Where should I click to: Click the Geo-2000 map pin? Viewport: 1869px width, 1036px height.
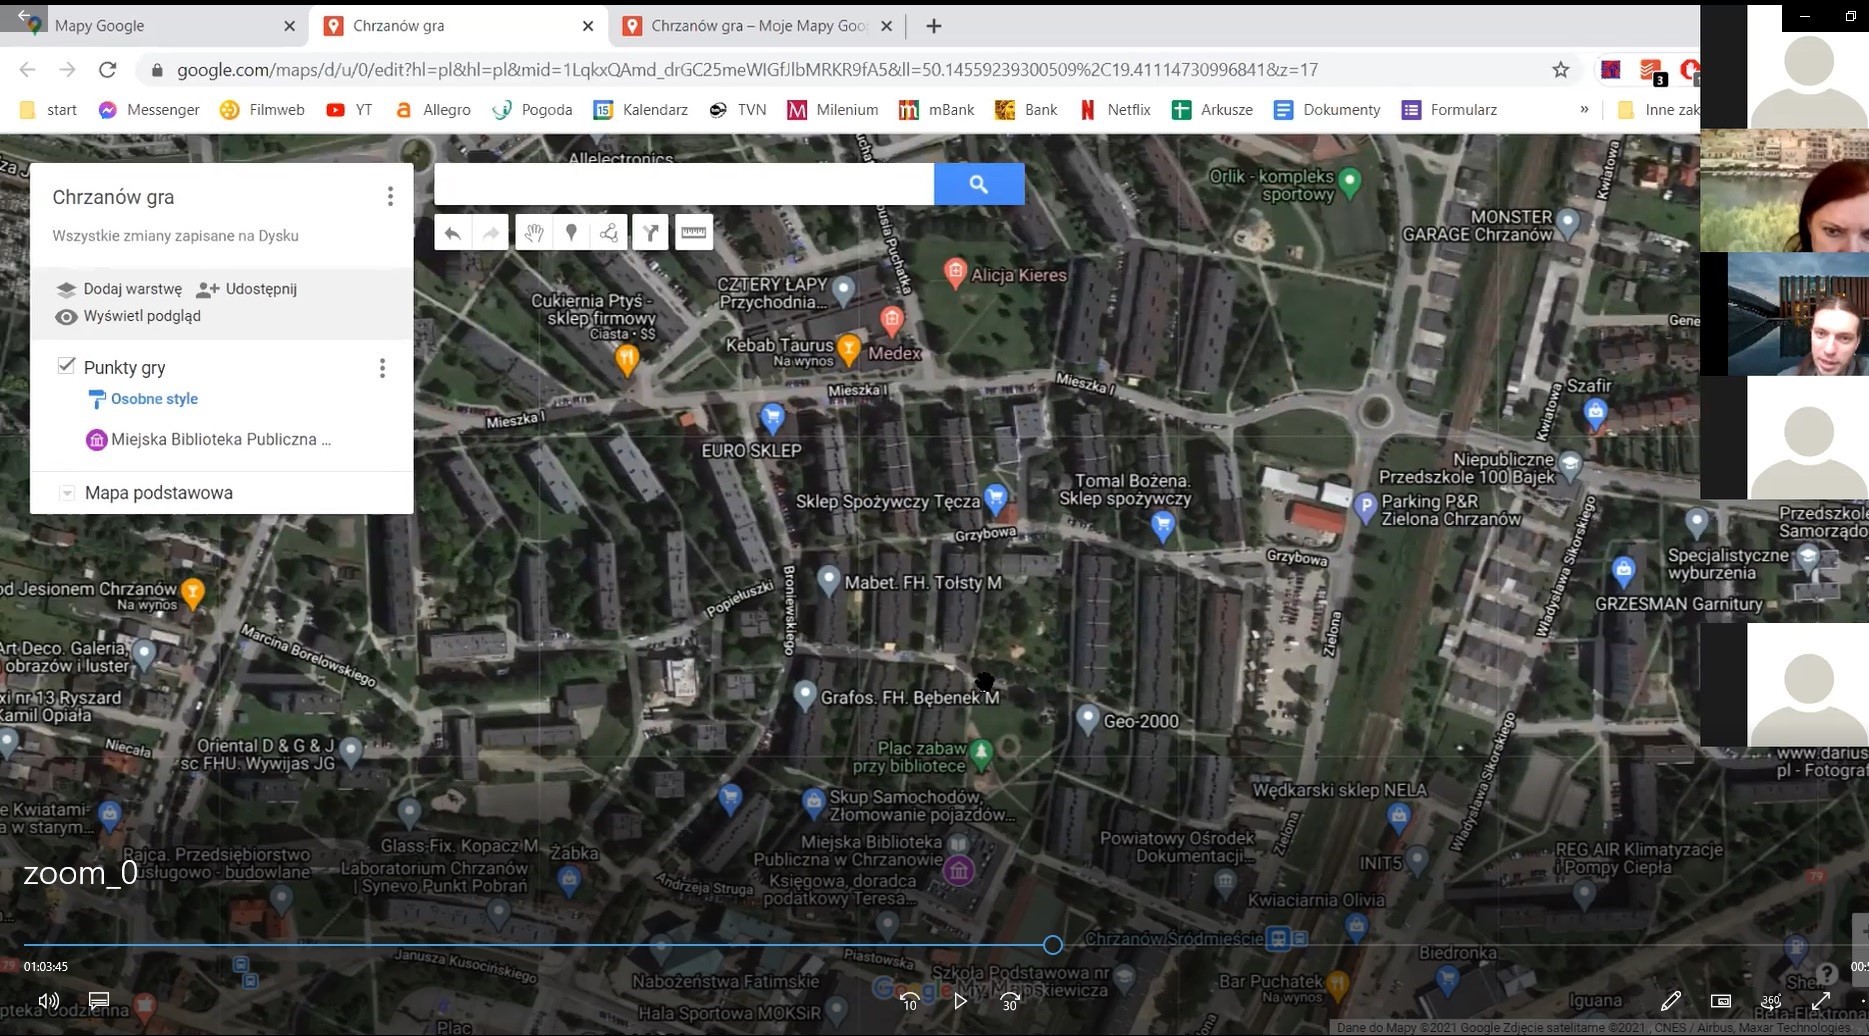coord(1088,718)
